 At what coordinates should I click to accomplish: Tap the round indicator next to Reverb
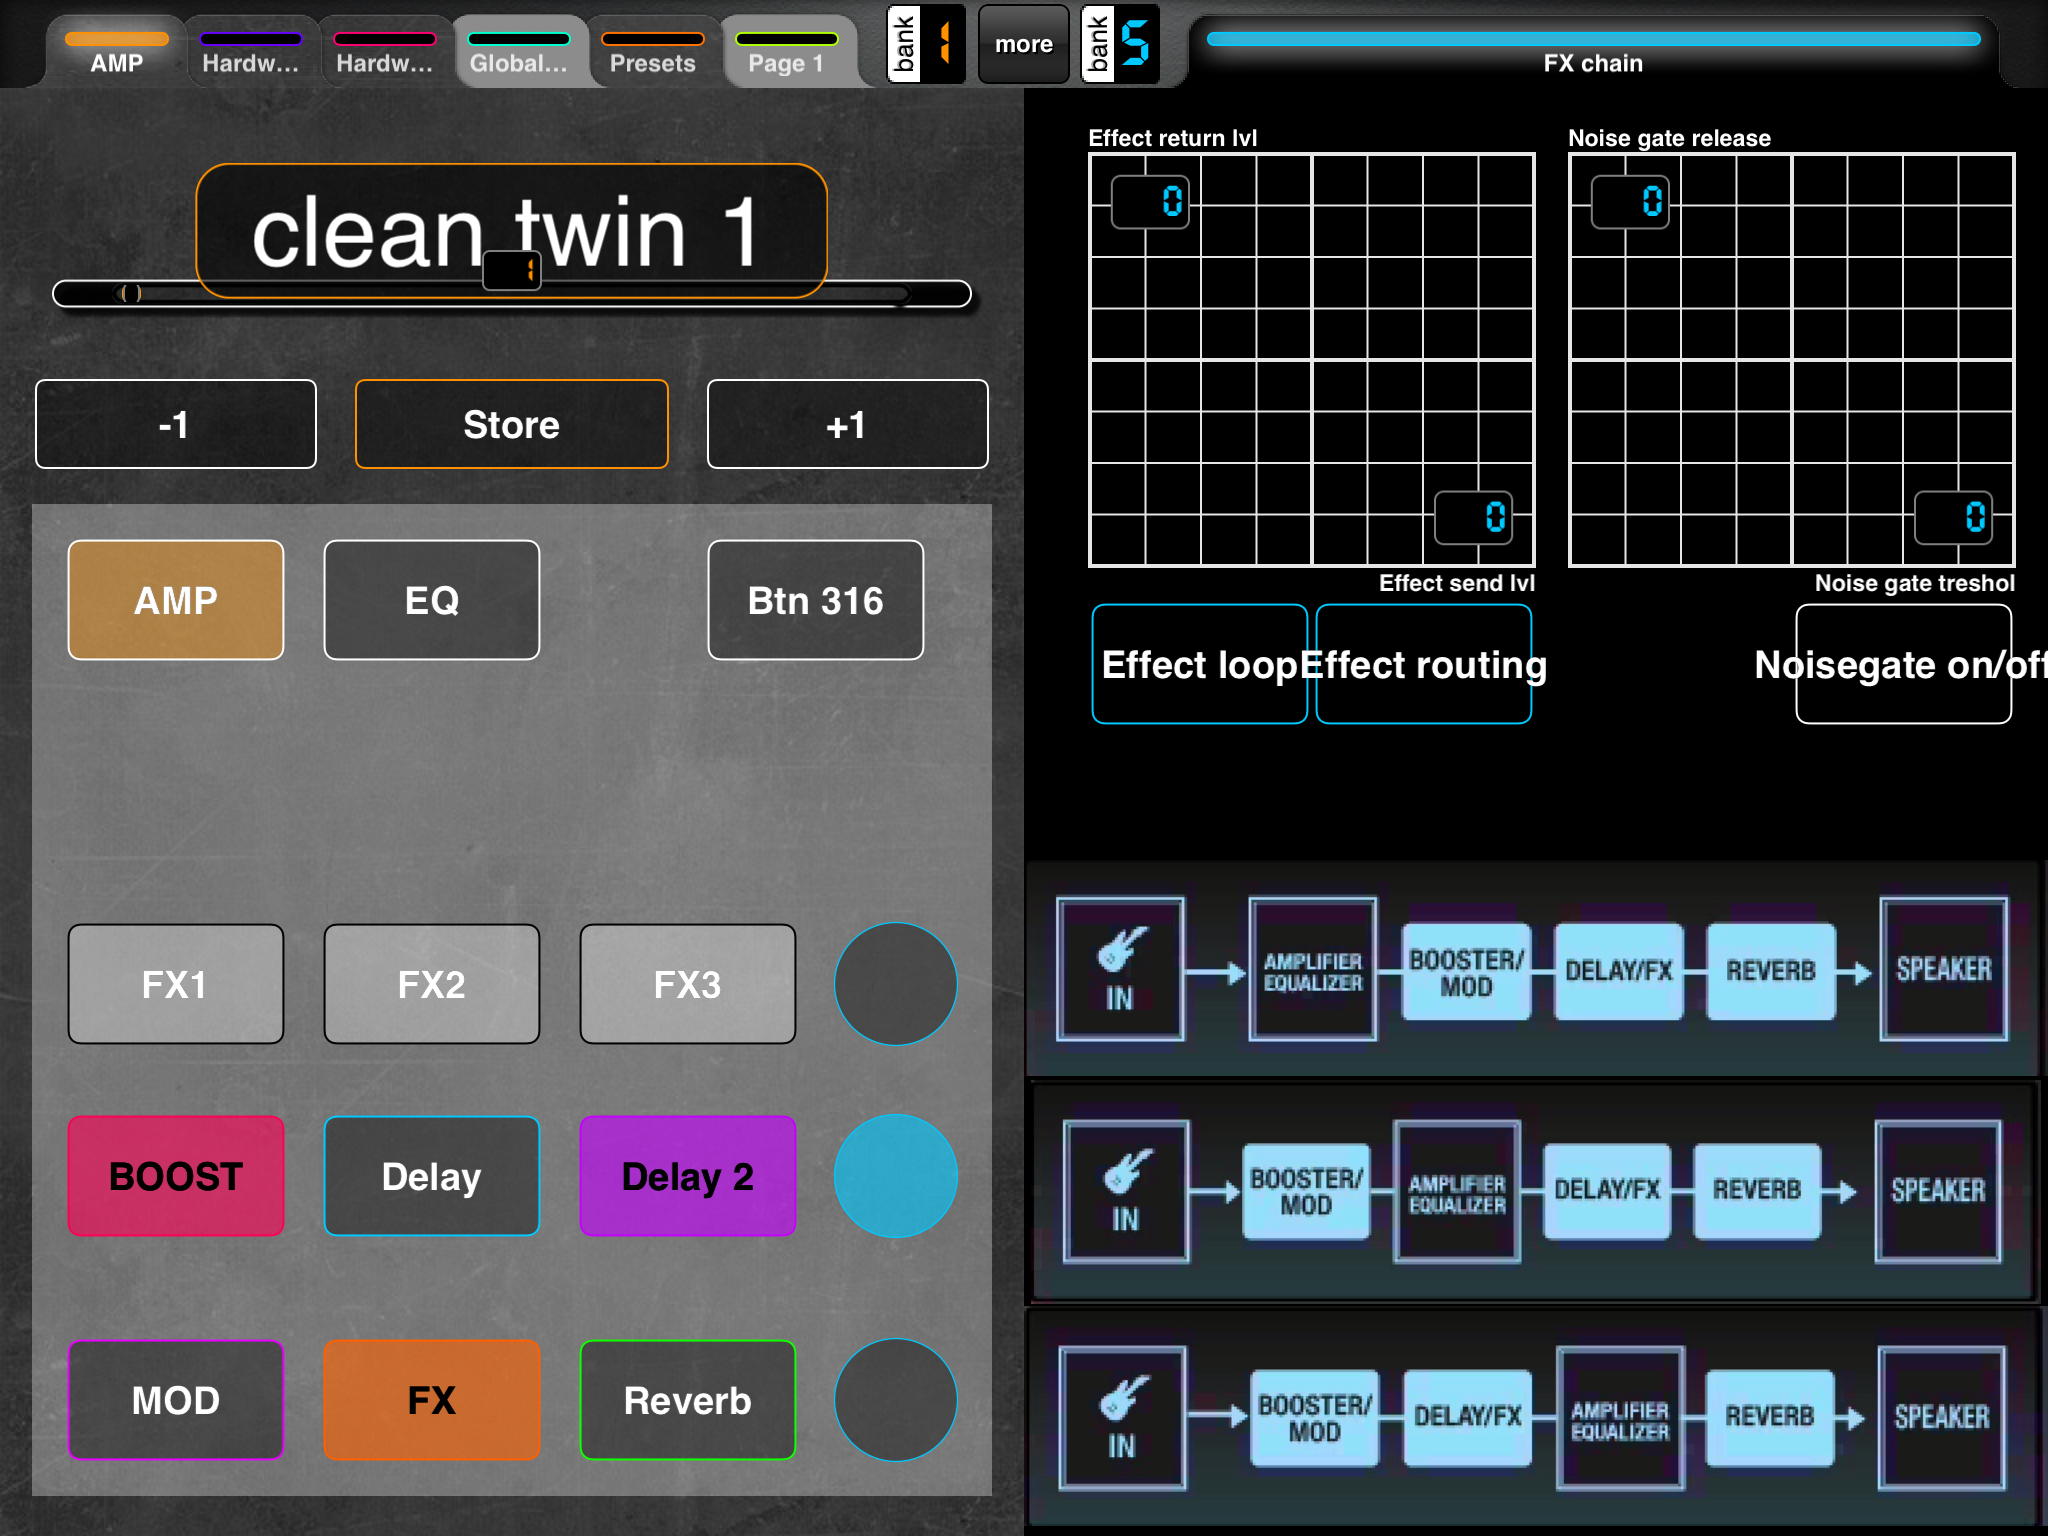tap(895, 1400)
